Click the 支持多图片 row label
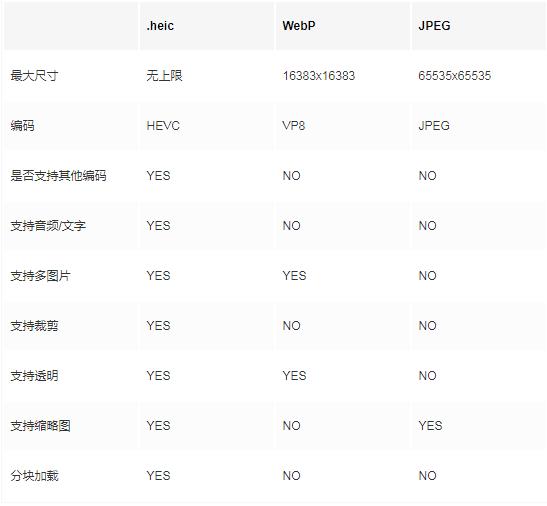 40,276
